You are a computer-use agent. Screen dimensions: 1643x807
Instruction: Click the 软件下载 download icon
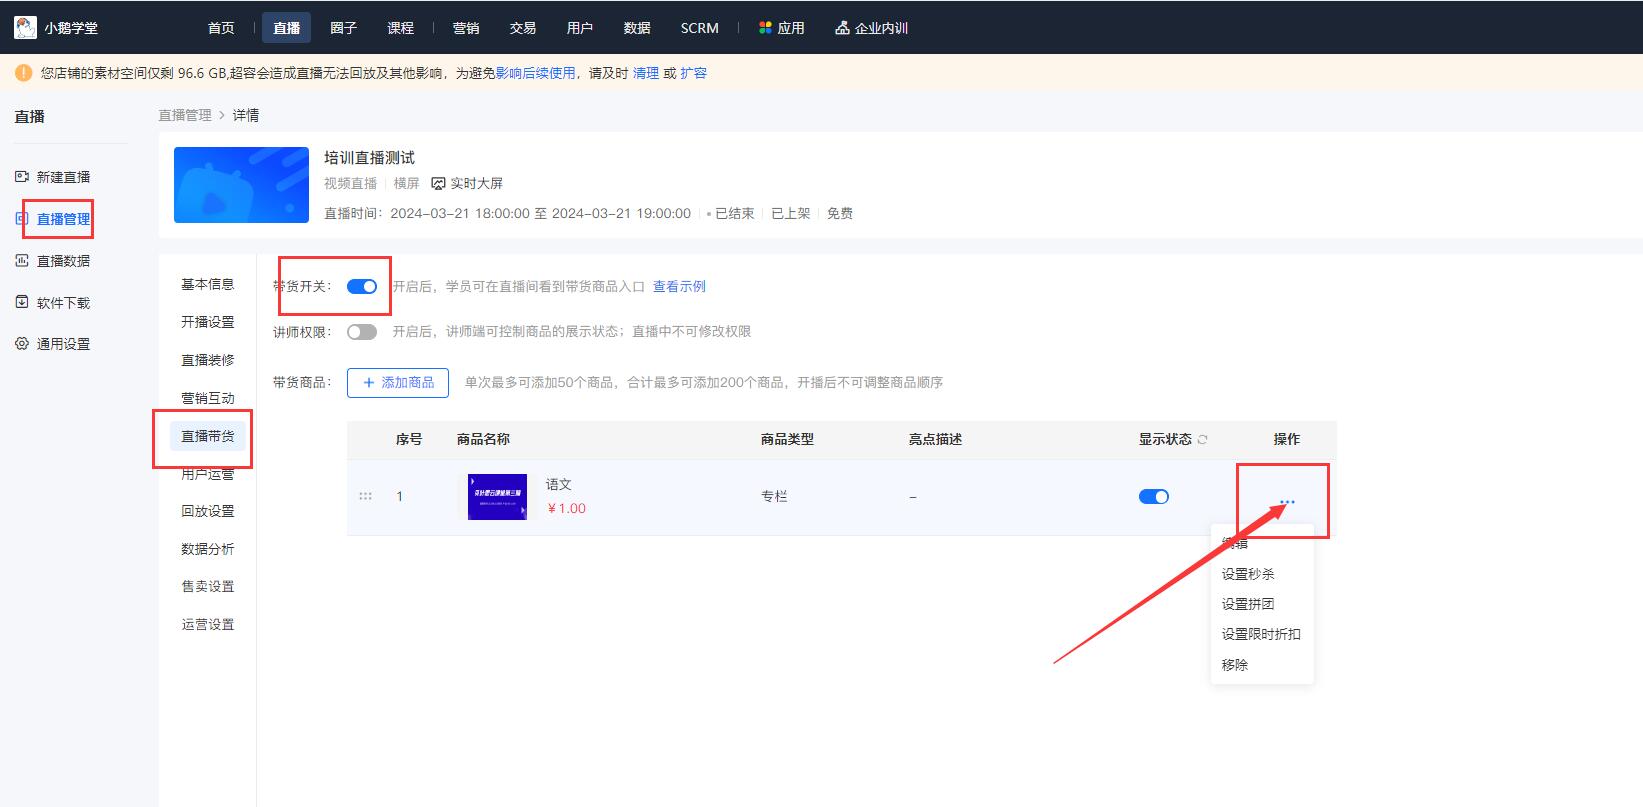point(22,303)
